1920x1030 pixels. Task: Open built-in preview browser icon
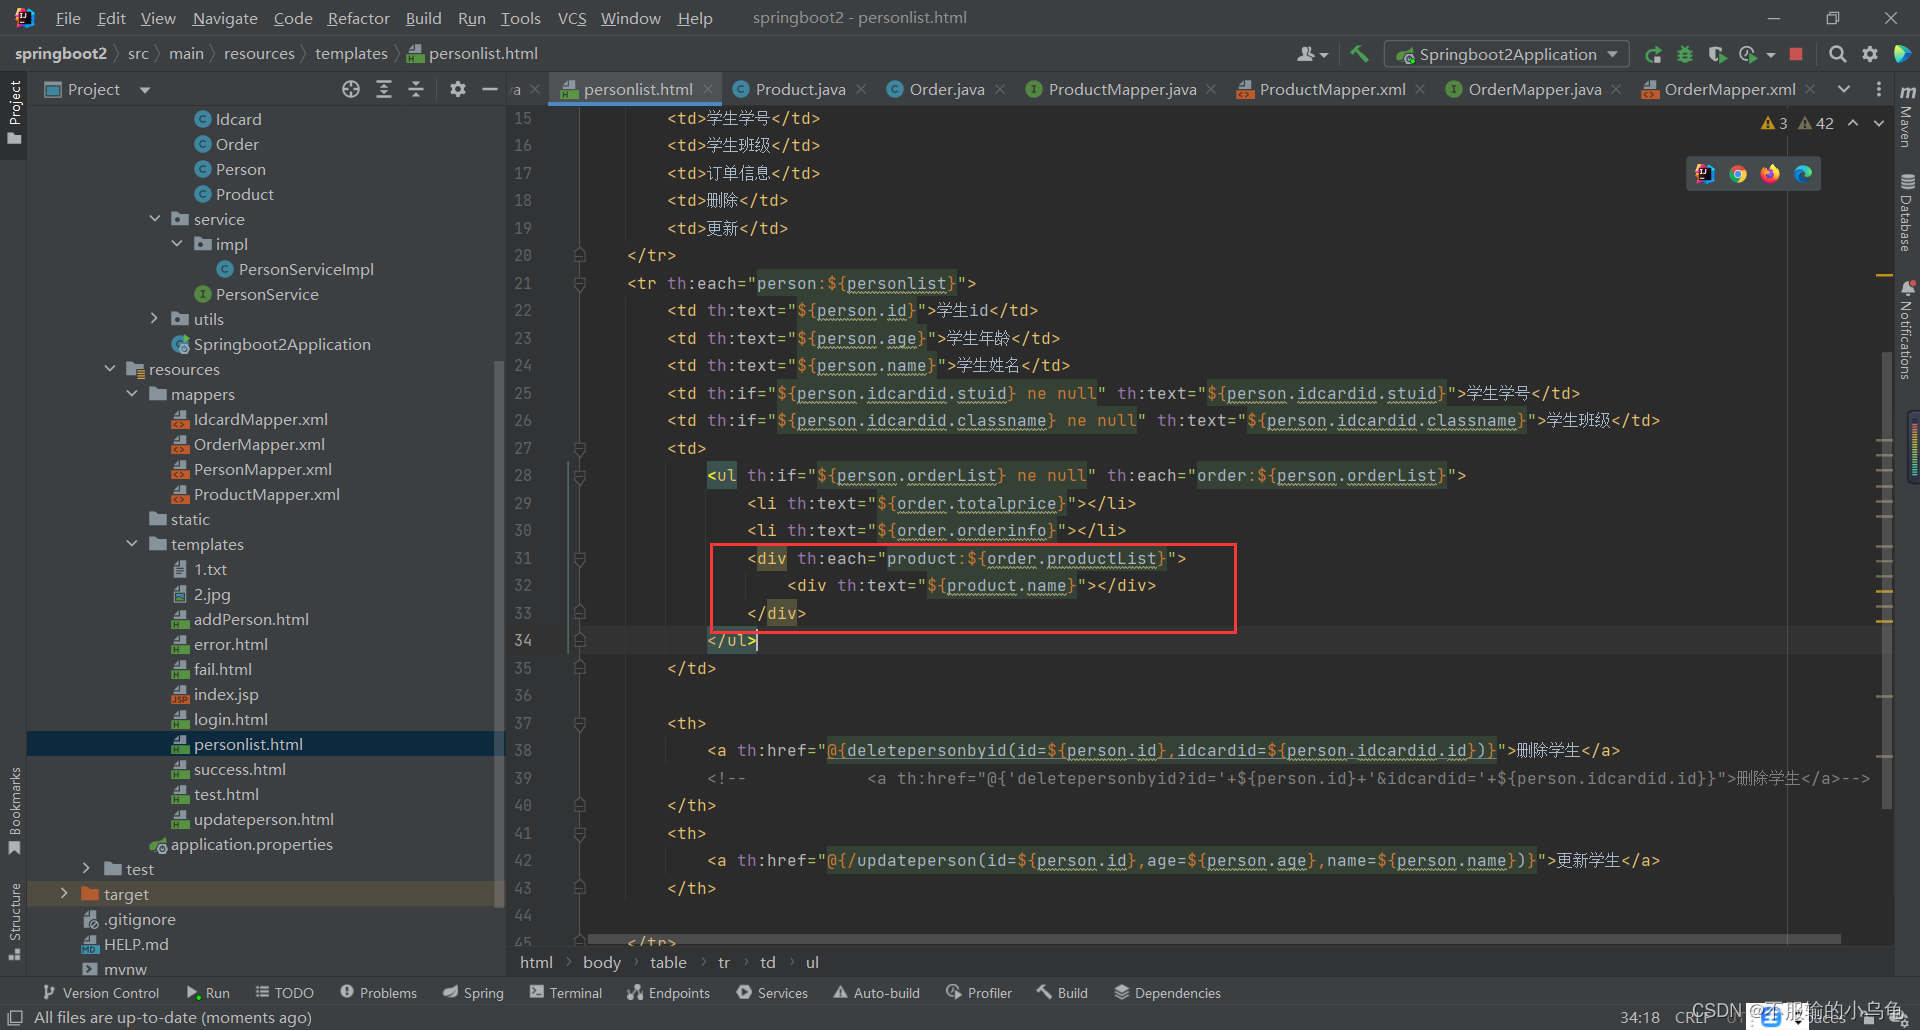[1705, 174]
